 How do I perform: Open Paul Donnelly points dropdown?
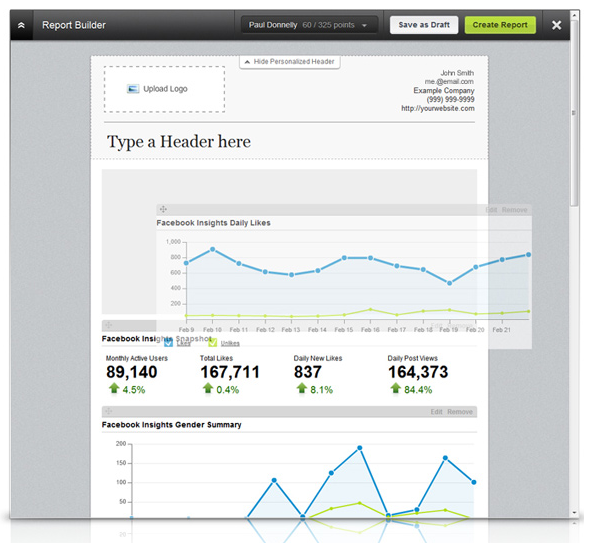(x=309, y=25)
